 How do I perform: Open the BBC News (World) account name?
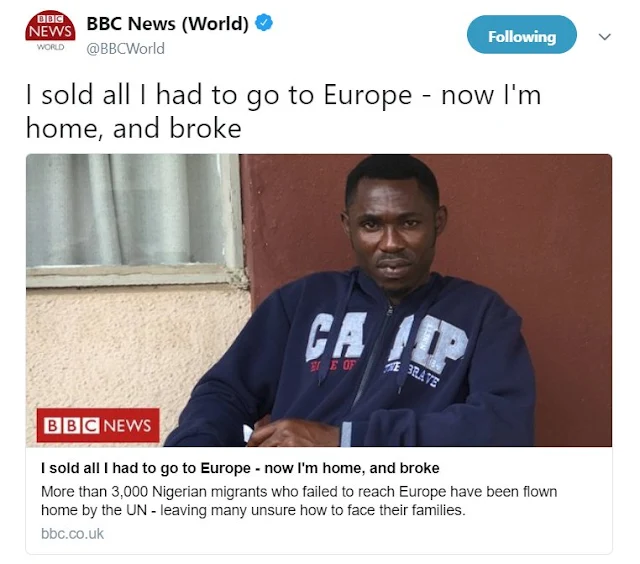pos(167,24)
